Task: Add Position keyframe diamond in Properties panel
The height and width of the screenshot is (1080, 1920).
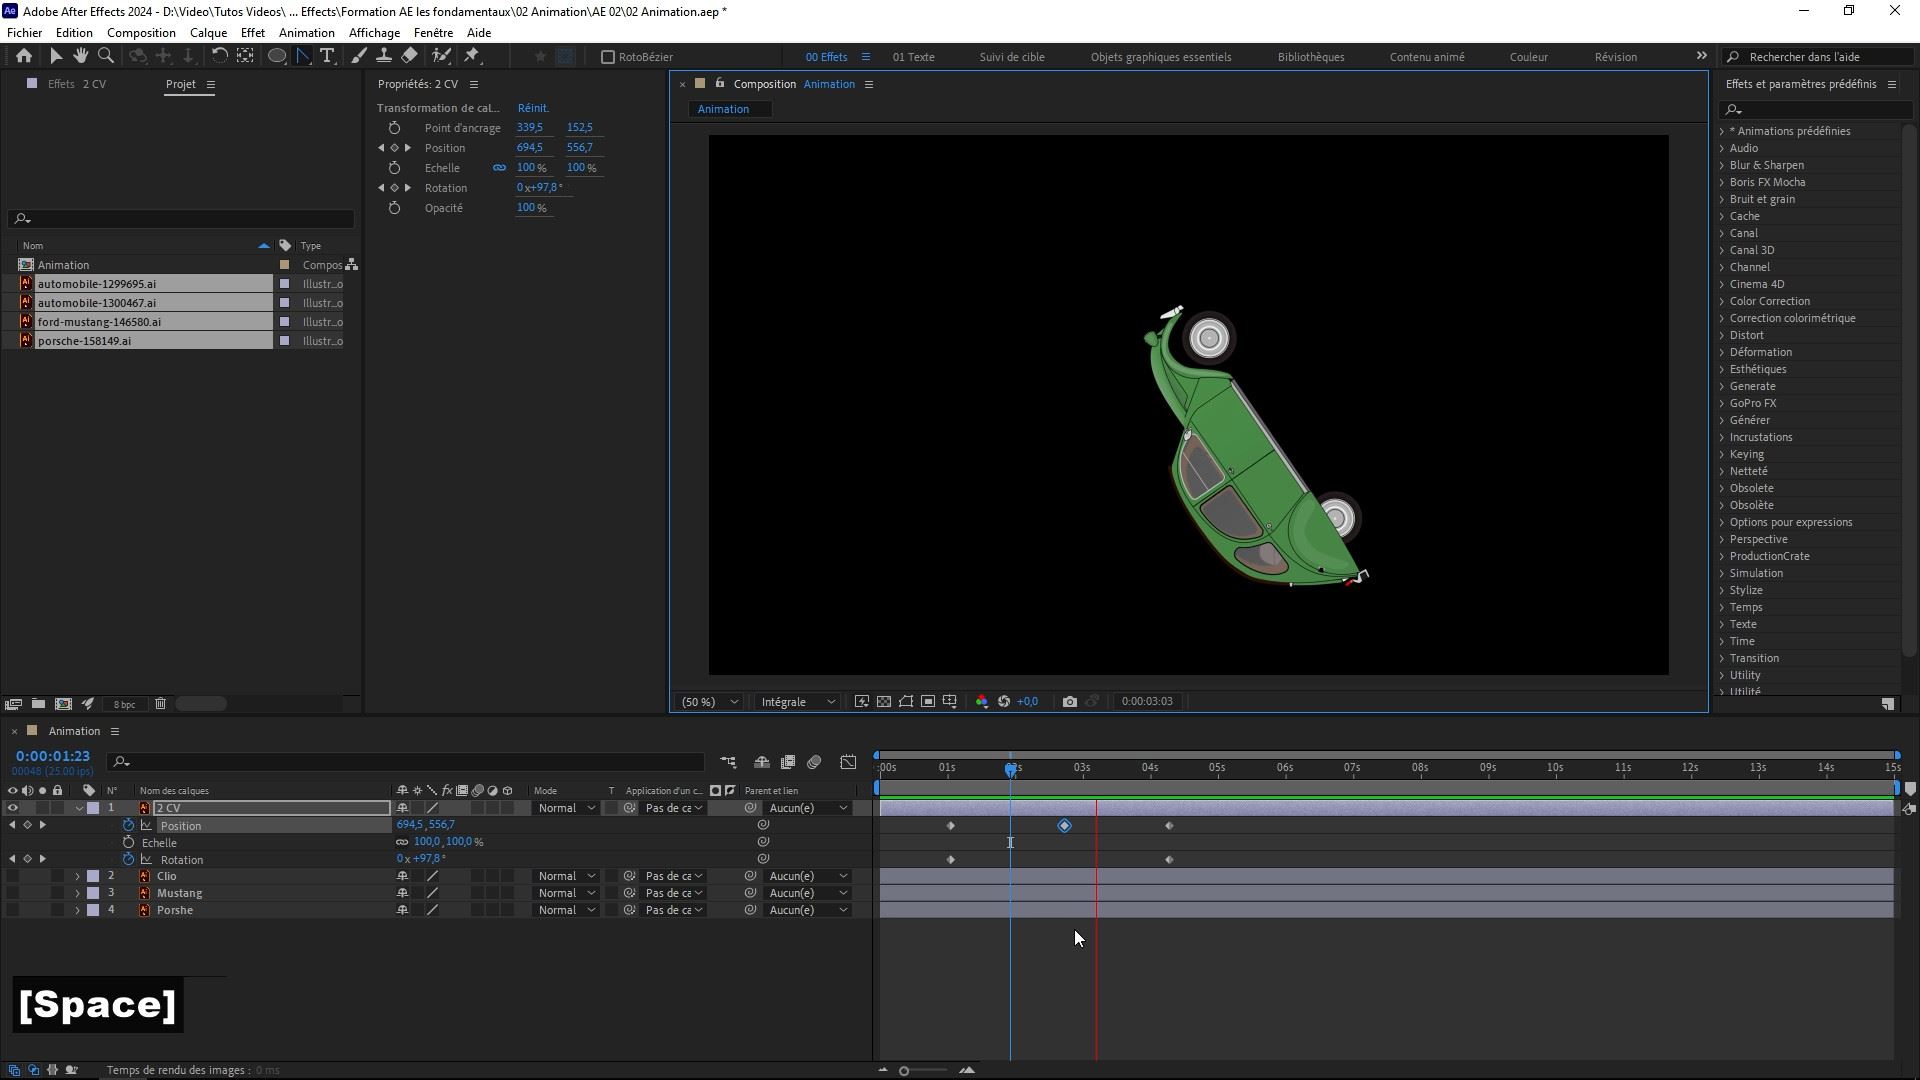Action: pos(394,148)
